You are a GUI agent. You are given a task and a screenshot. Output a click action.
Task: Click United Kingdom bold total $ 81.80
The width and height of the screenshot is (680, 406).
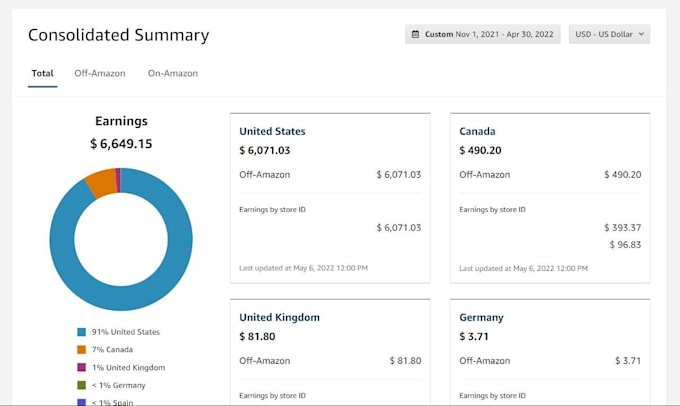coord(257,337)
